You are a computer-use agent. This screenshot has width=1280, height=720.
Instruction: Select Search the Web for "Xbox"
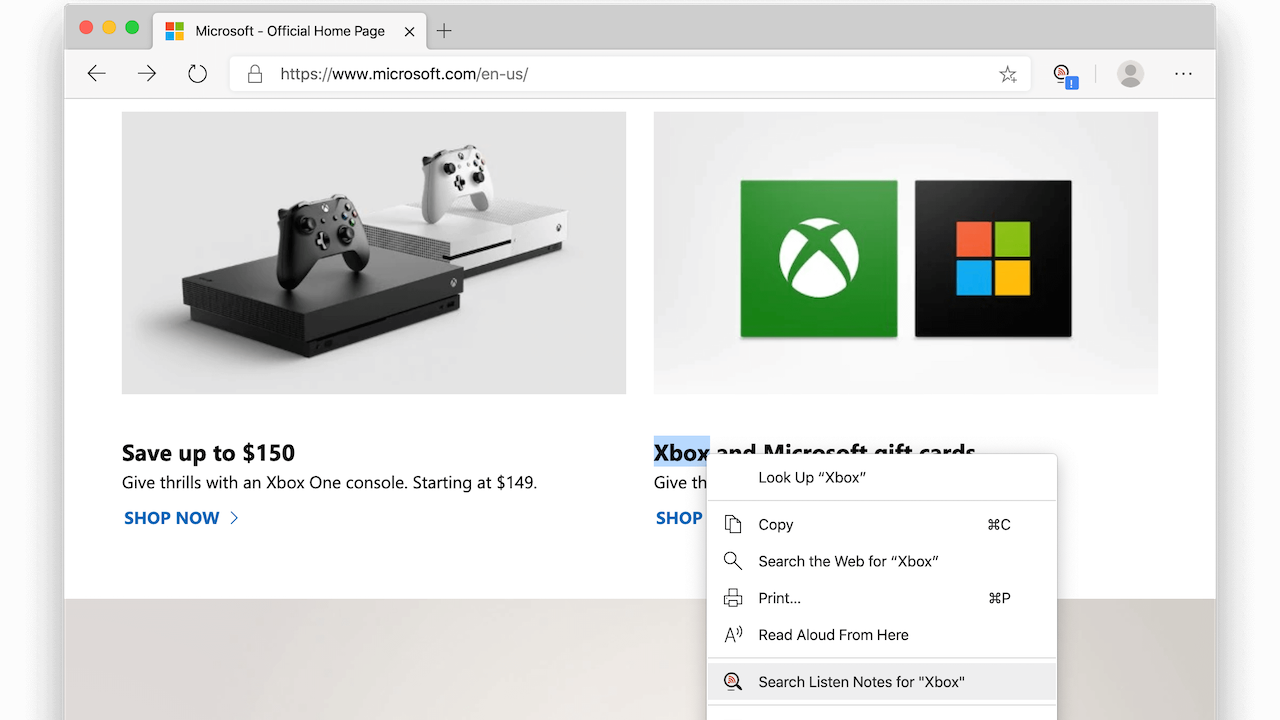[881, 561]
